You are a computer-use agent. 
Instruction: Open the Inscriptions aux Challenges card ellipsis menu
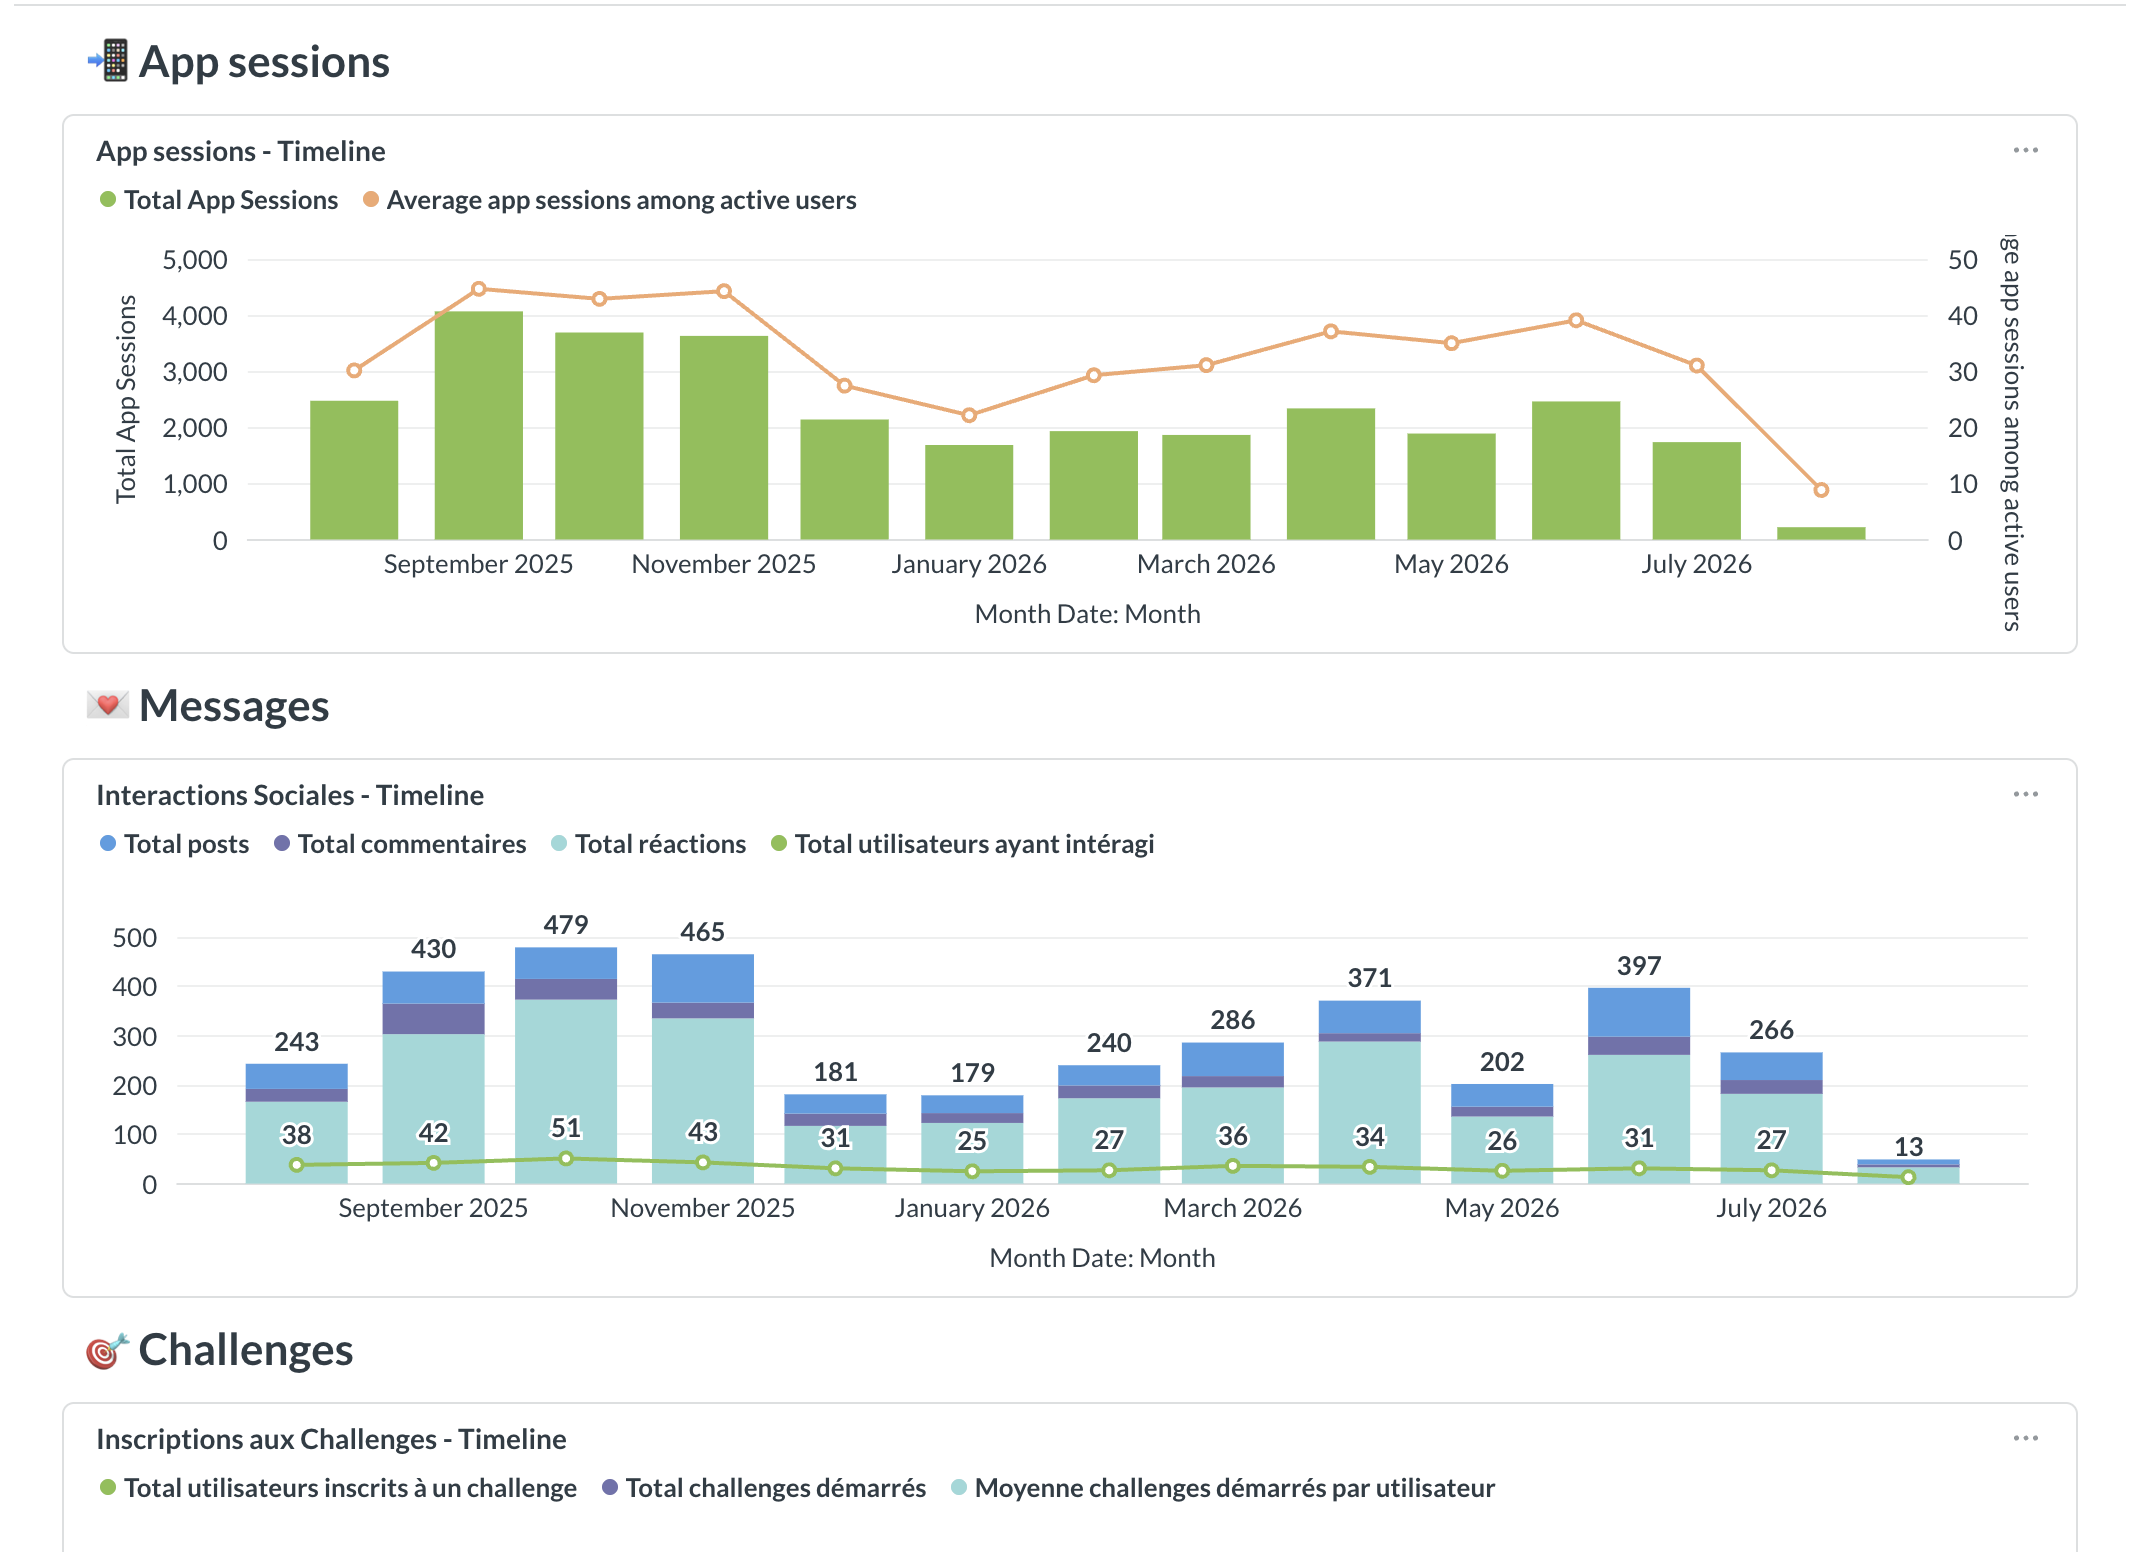coord(2025,1439)
